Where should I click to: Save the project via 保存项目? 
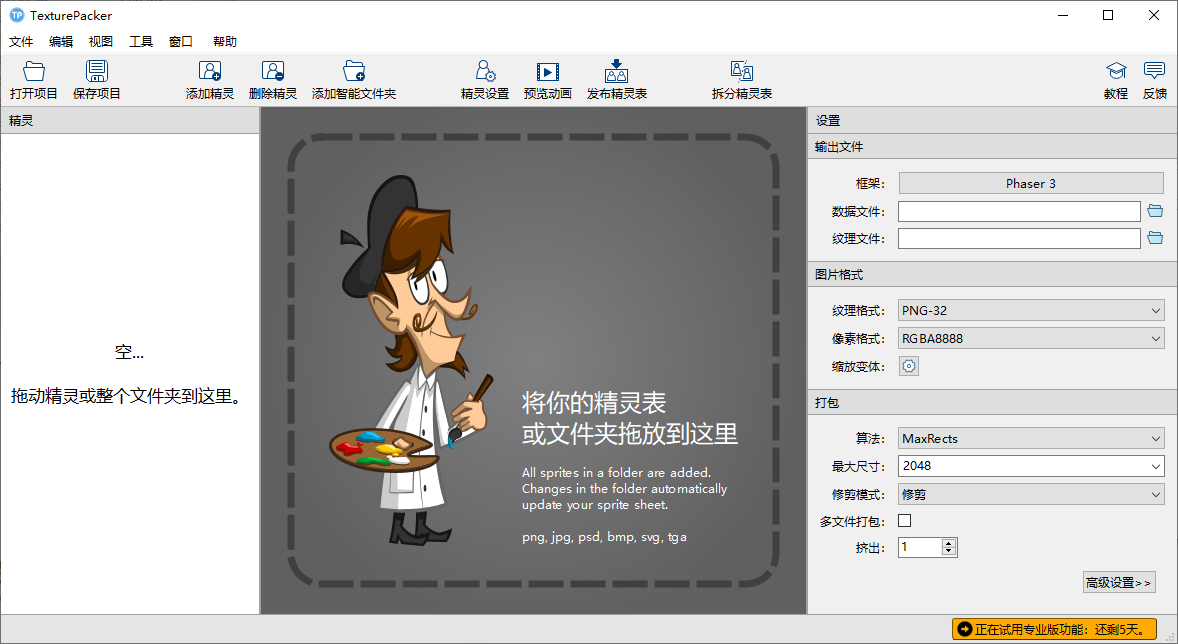click(96, 80)
